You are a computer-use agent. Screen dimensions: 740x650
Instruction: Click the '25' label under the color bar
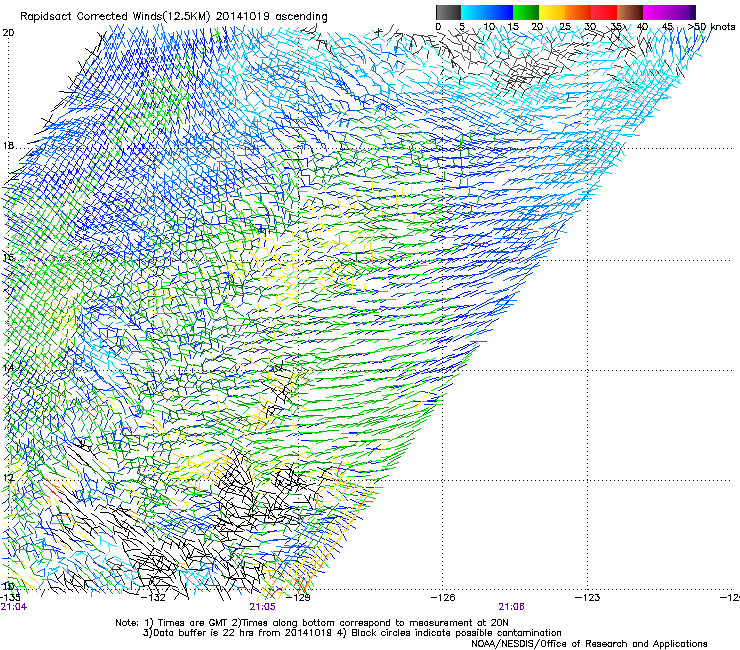tap(564, 27)
